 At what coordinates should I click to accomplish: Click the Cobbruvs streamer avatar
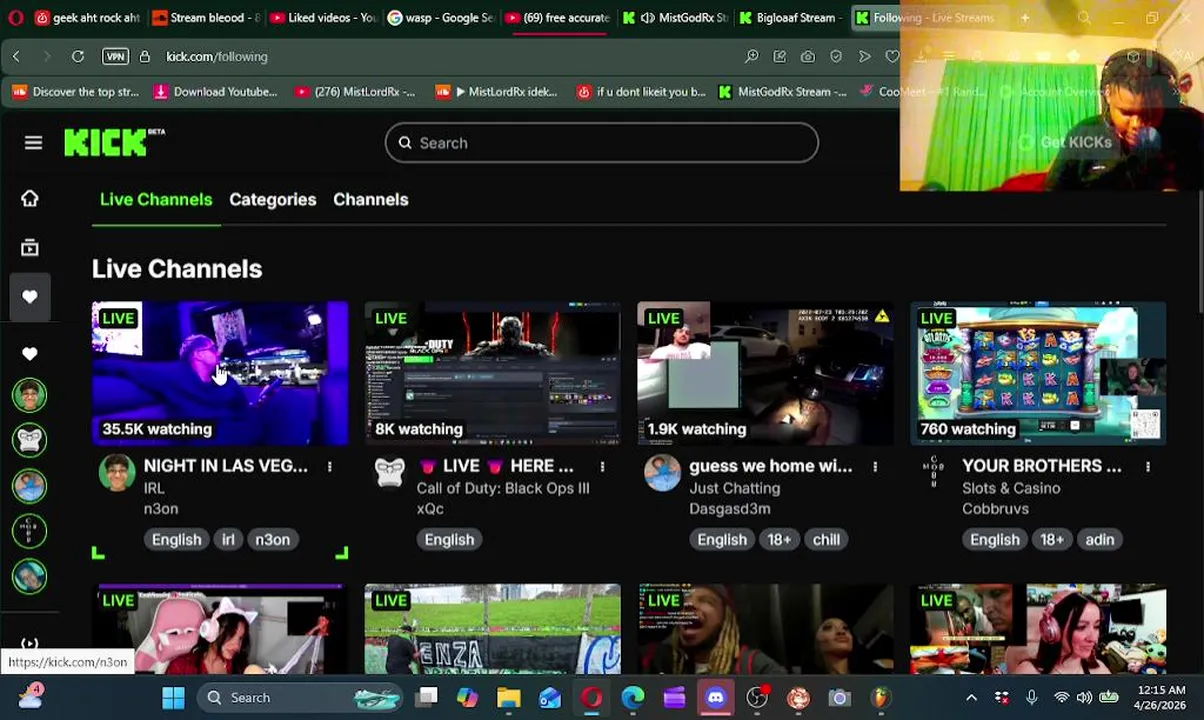[935, 473]
